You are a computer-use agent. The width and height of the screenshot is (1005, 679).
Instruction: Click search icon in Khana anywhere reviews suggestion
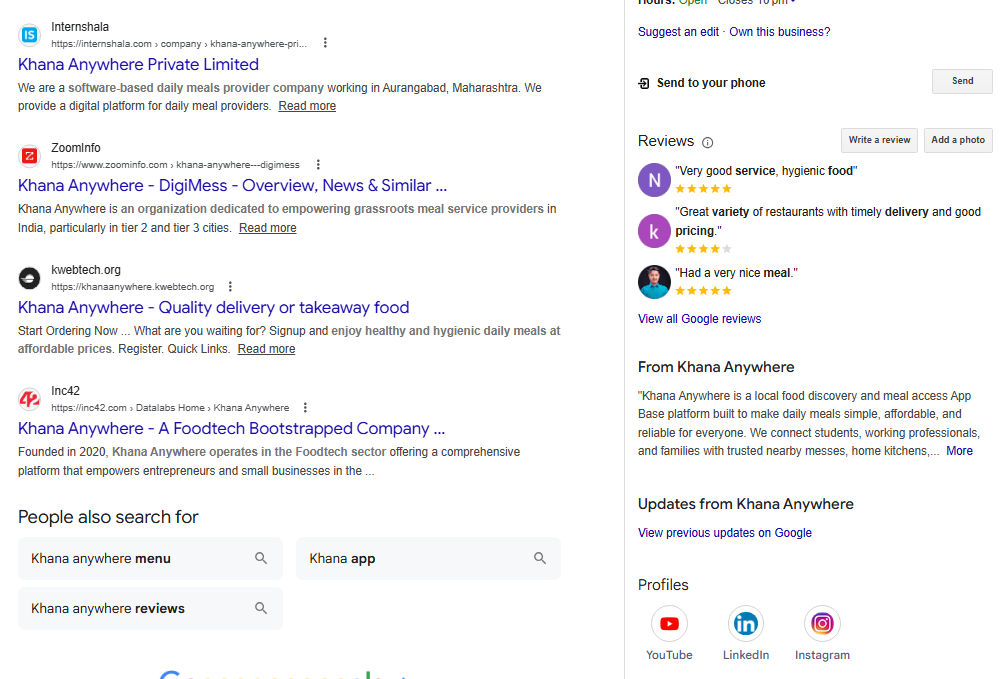(261, 608)
